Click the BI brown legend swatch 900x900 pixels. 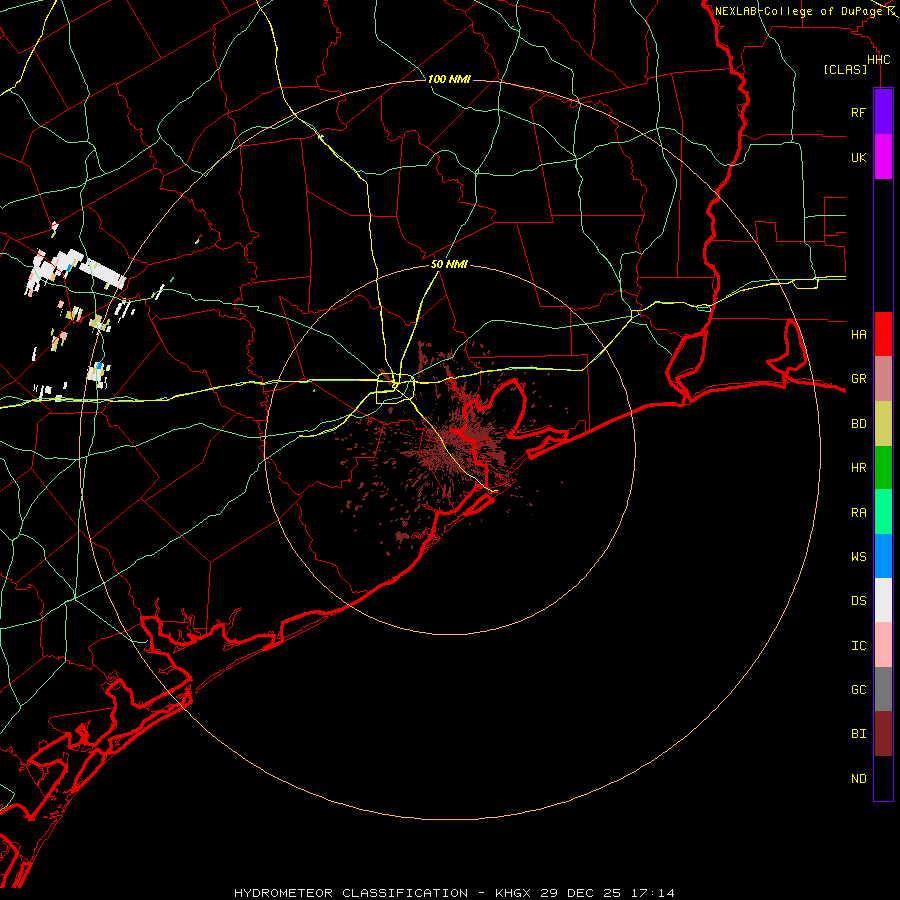(x=883, y=734)
